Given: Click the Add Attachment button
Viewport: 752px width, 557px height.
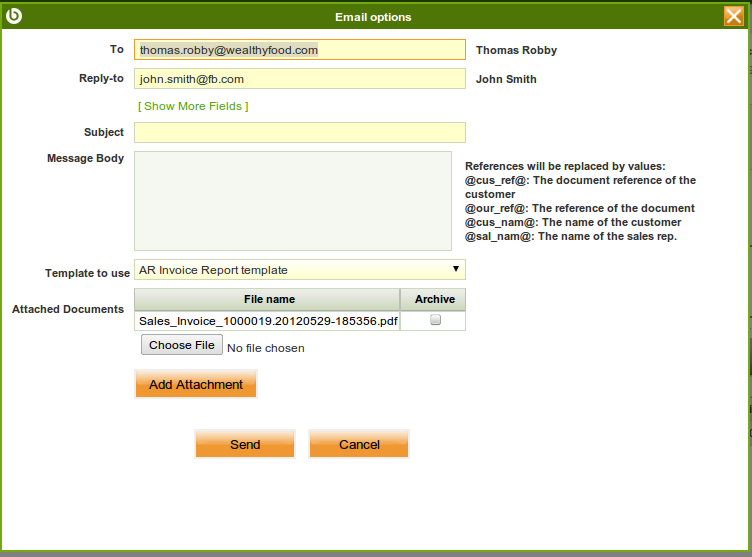Looking at the screenshot, I should pos(196,384).
